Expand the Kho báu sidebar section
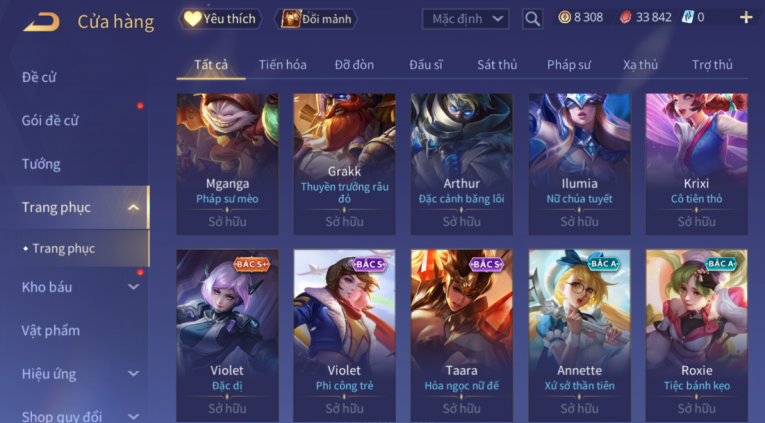The width and height of the screenshot is (765, 423). point(133,287)
